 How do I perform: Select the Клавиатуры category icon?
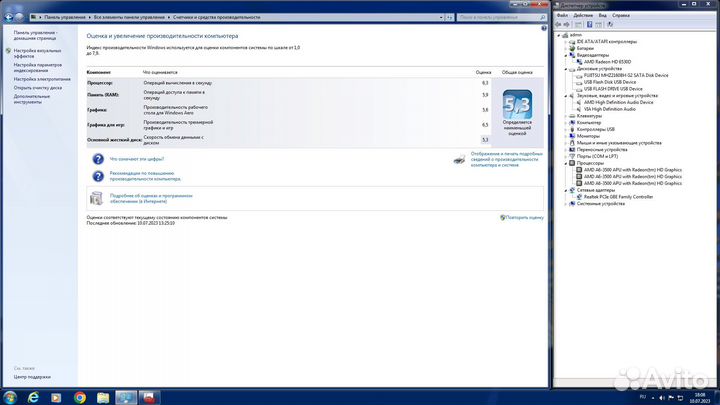point(572,116)
